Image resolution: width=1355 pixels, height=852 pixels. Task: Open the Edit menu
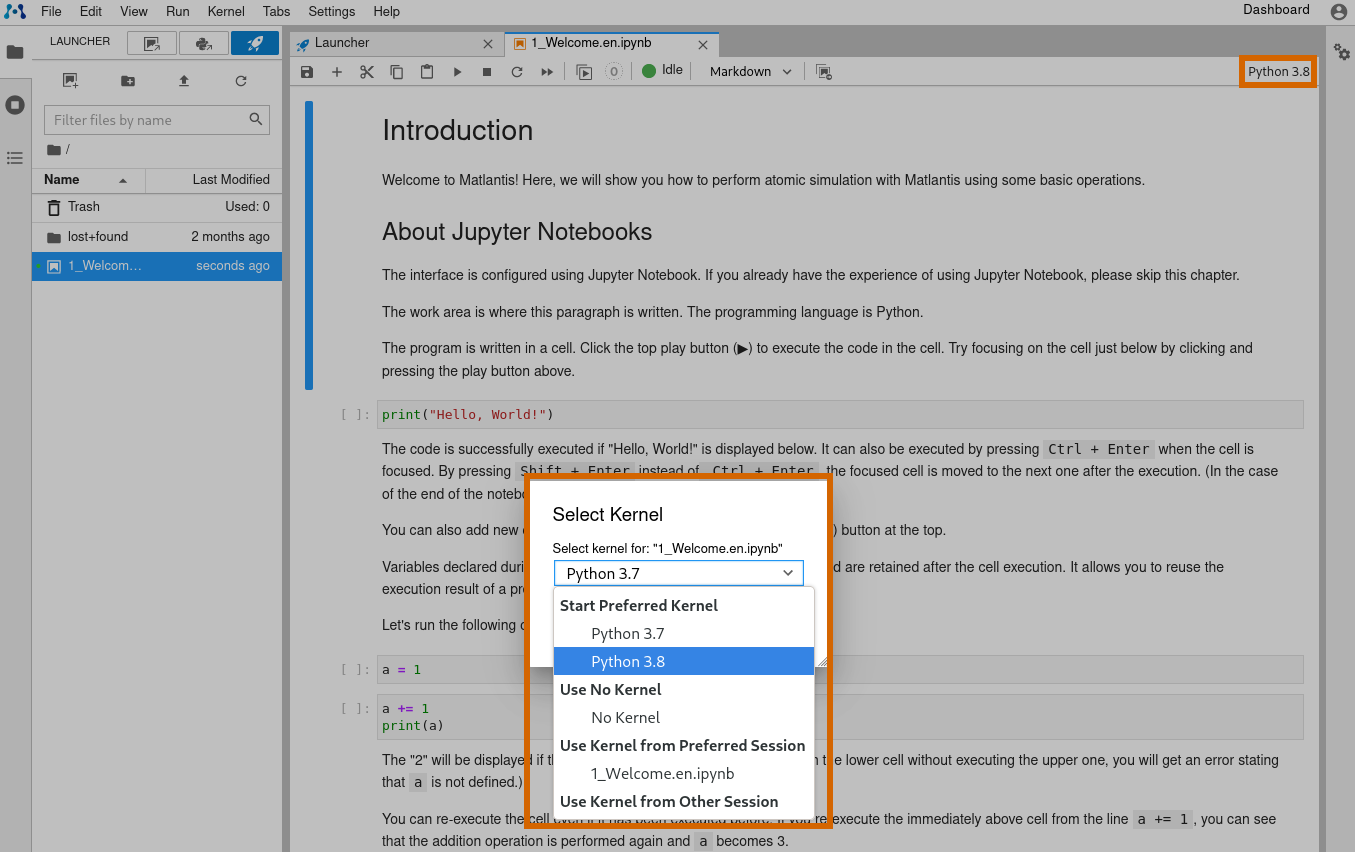91,12
